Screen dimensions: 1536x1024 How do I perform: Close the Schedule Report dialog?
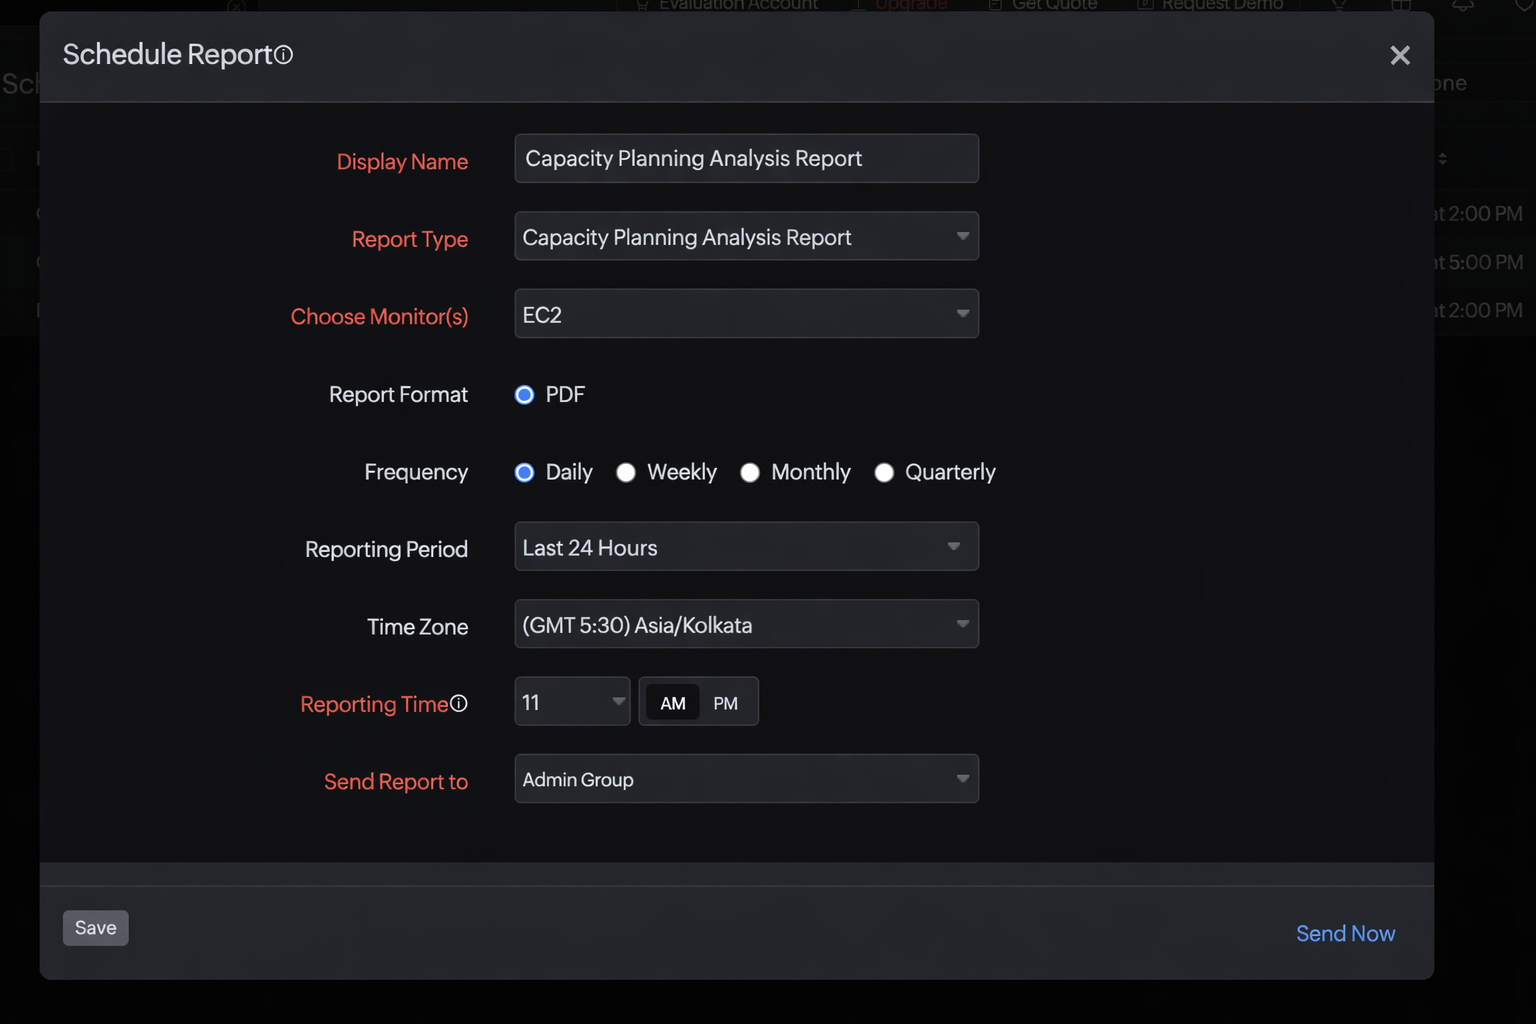coord(1399,55)
